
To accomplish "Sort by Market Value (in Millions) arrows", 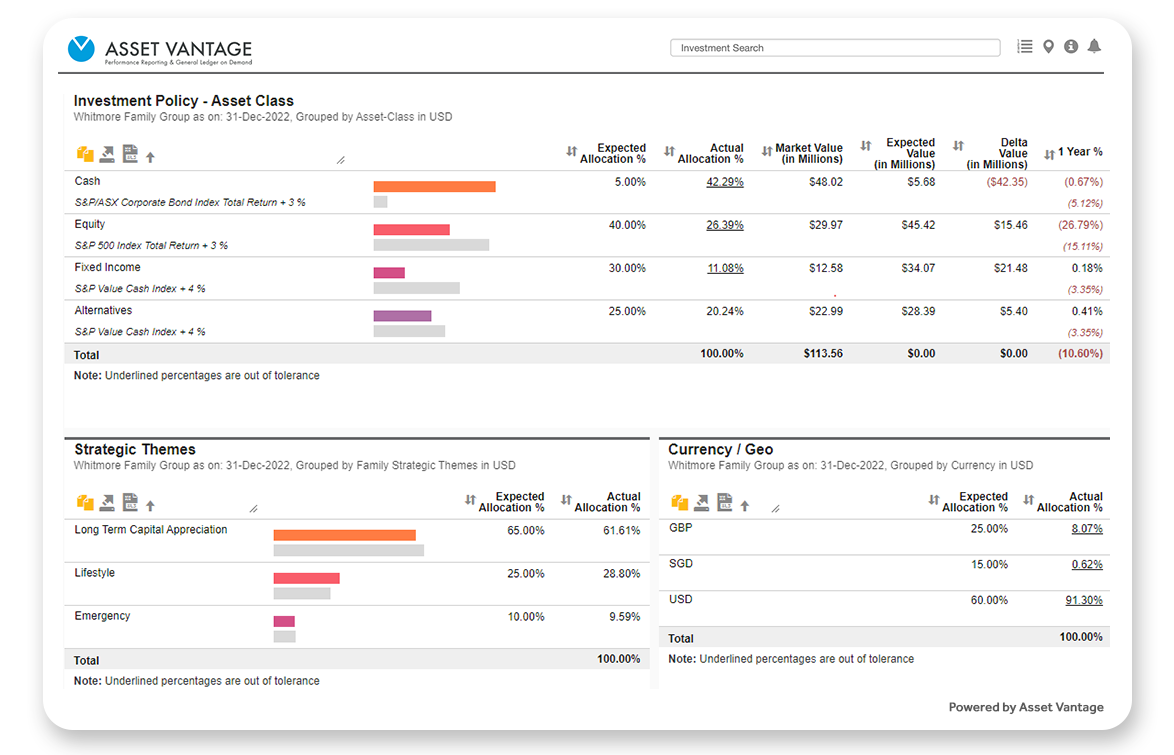I will tap(767, 151).
